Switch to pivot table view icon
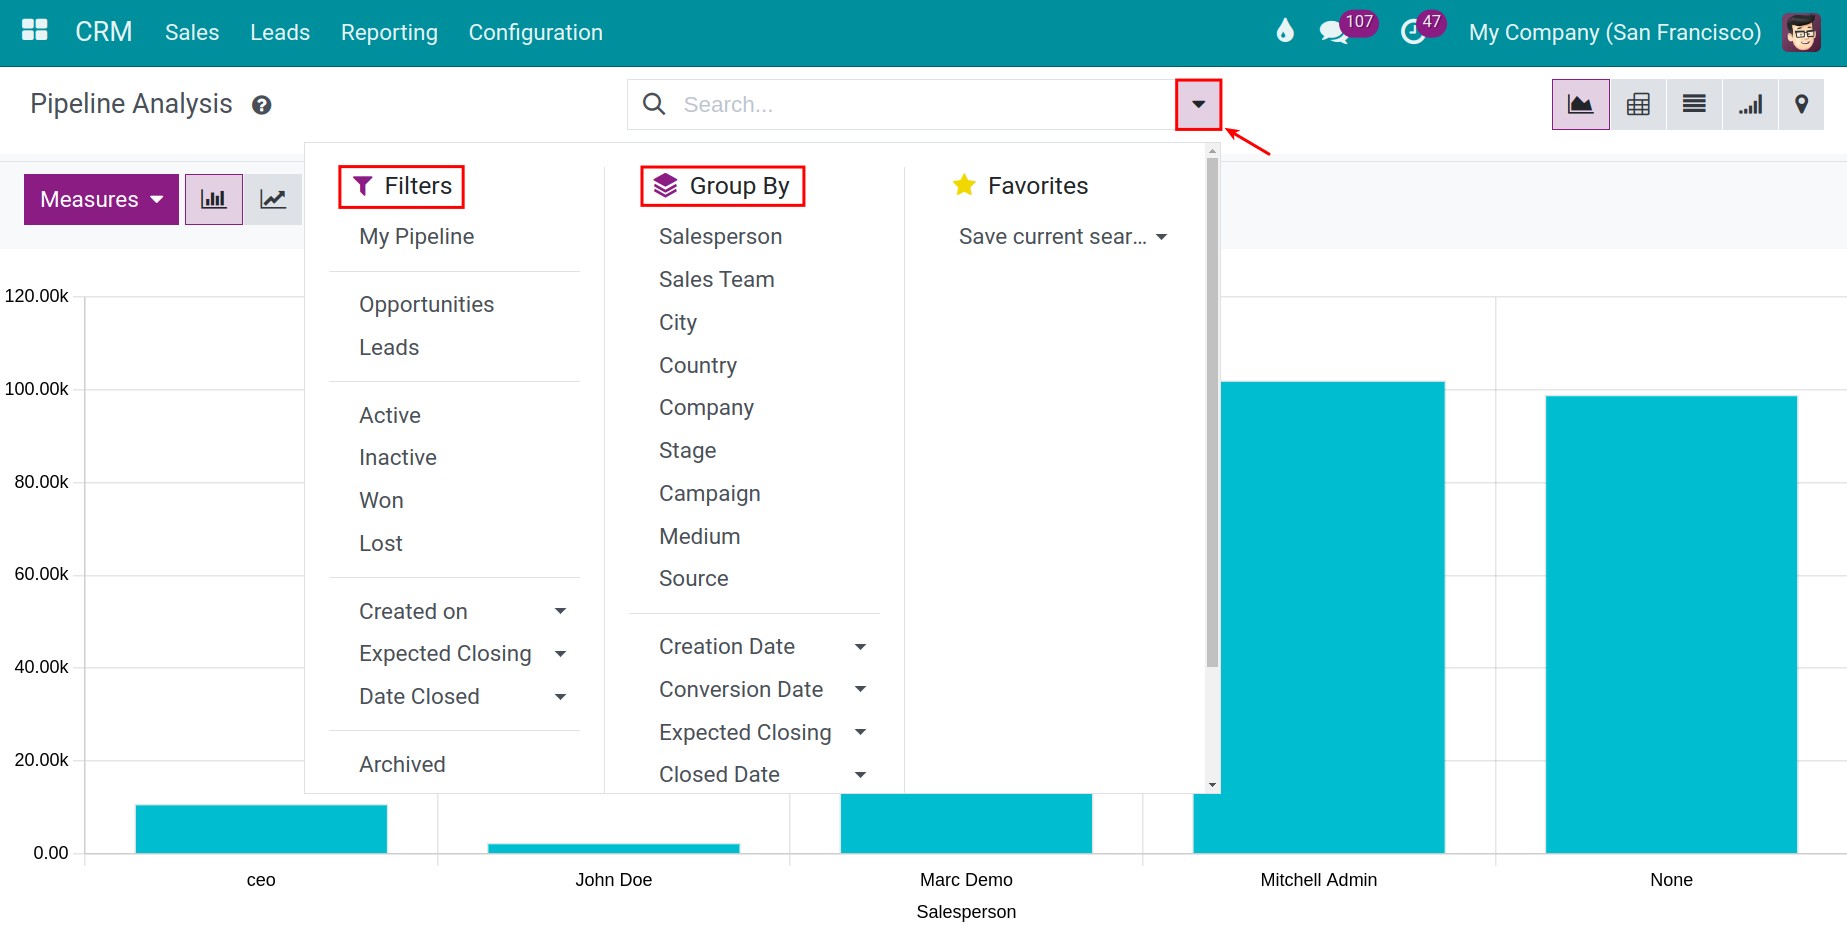 tap(1638, 104)
